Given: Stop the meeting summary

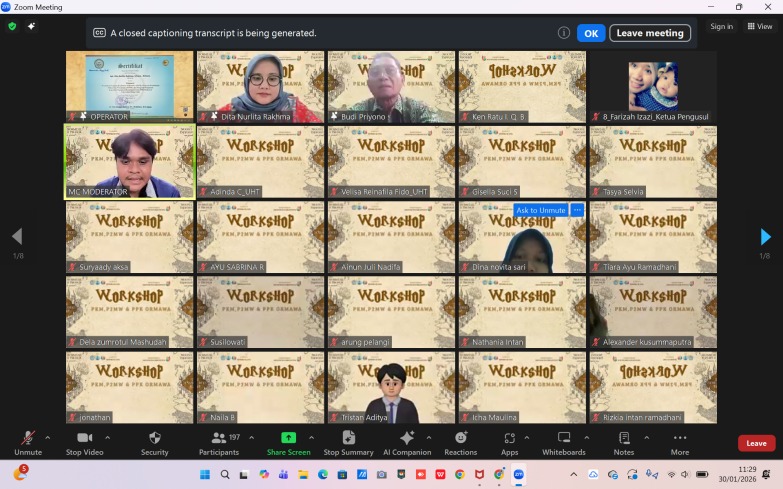Looking at the screenshot, I should 348,442.
